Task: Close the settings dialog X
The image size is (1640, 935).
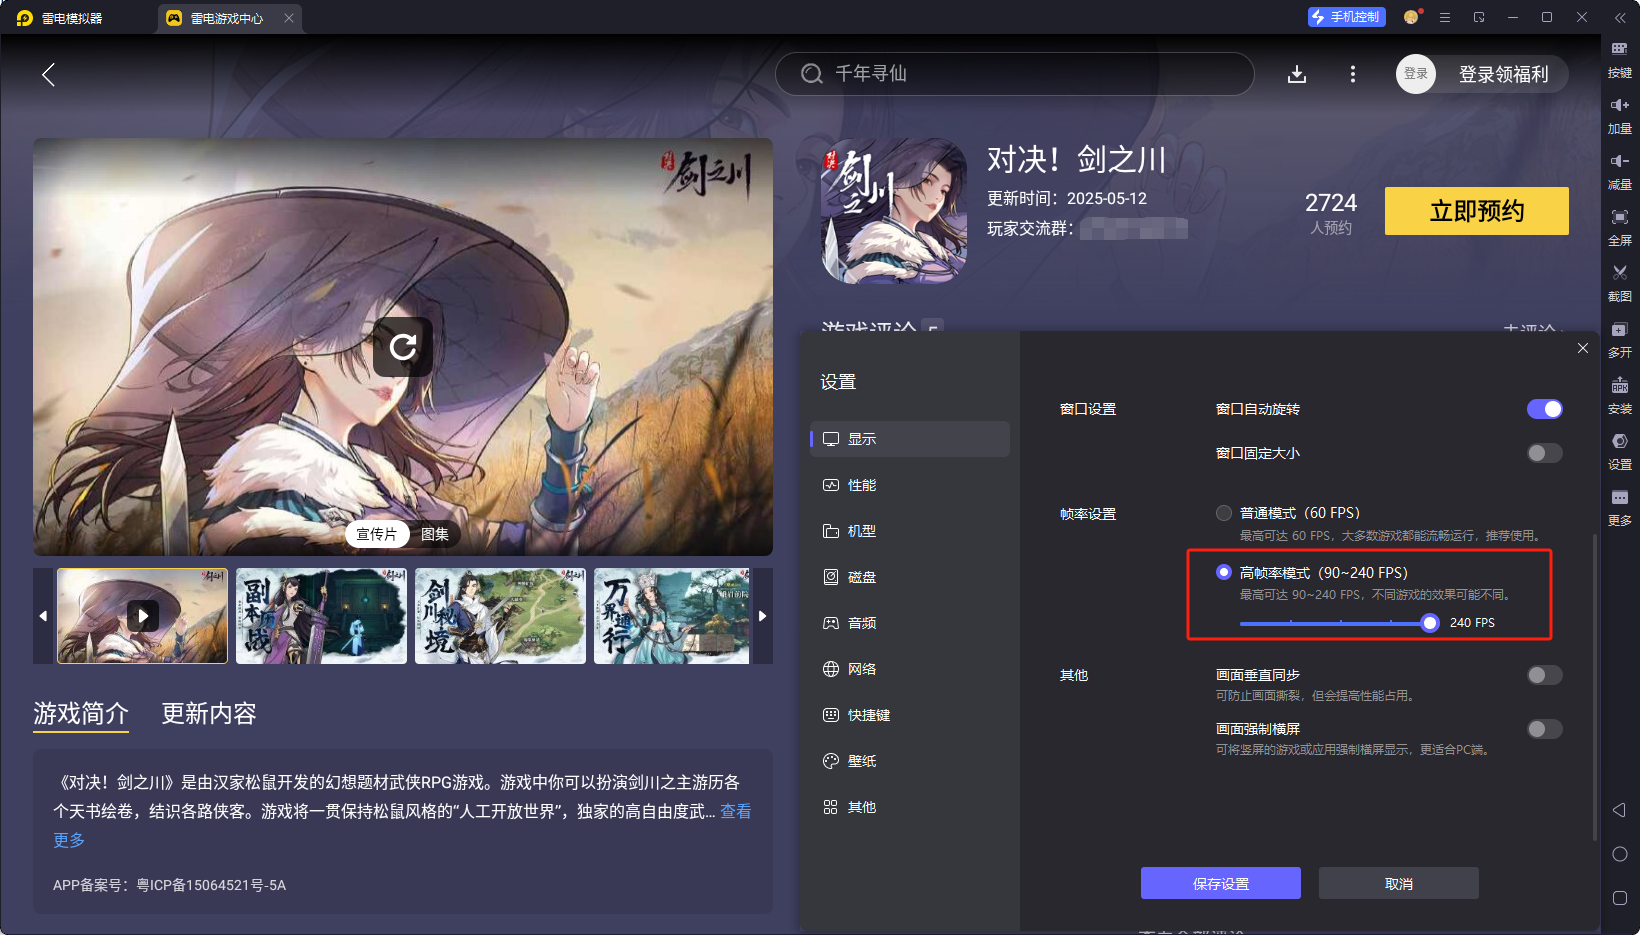Action: [1583, 348]
